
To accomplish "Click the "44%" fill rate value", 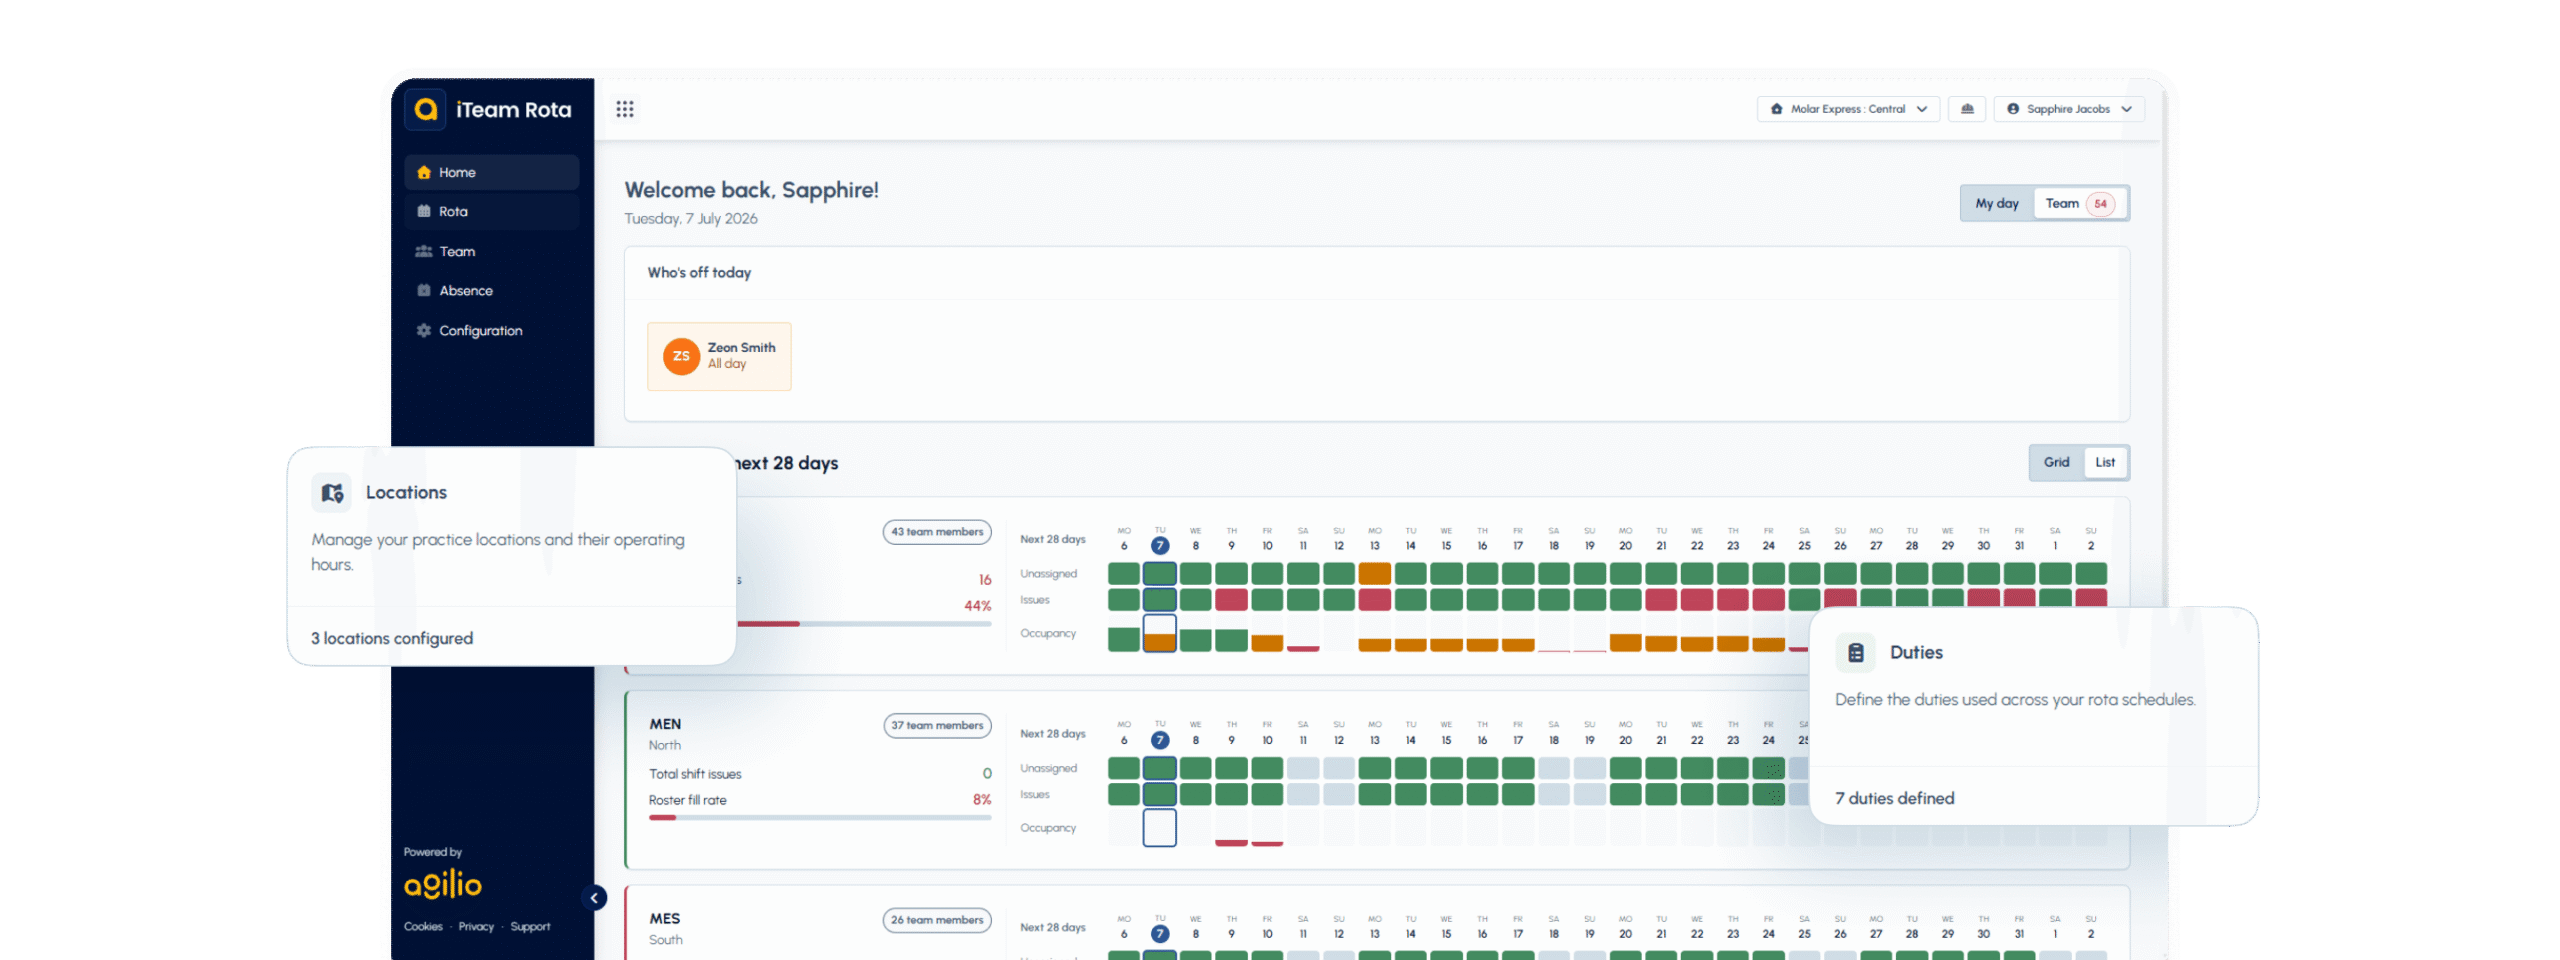I will pos(978,606).
